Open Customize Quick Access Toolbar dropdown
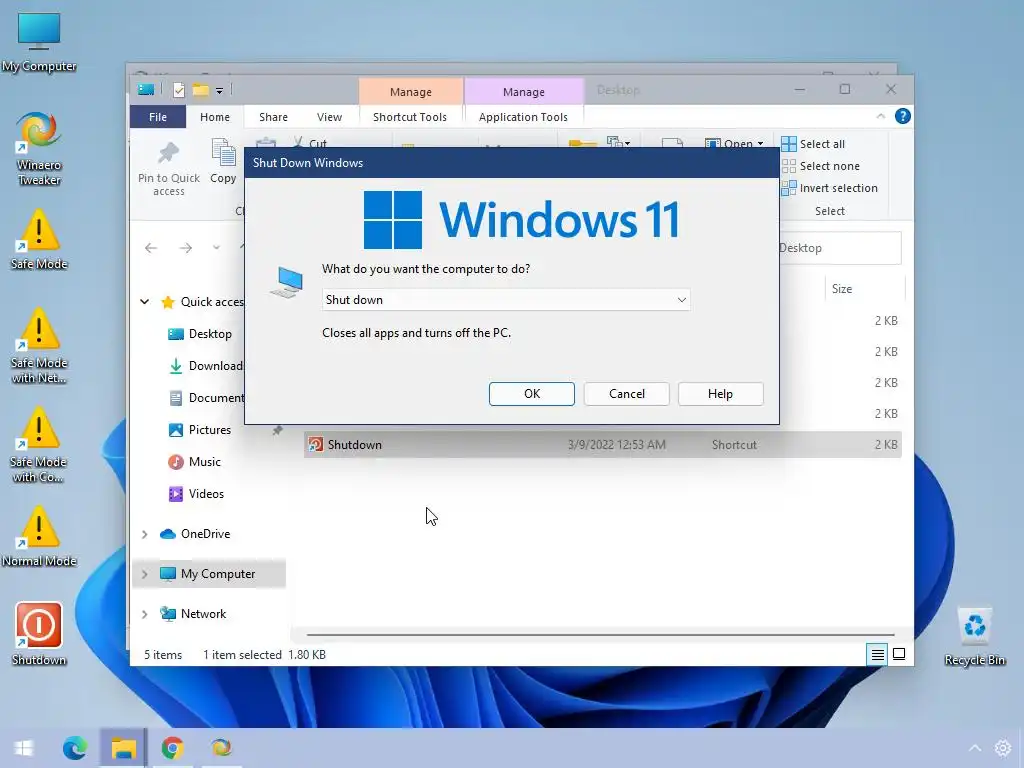The height and width of the screenshot is (768, 1024). coord(219,91)
